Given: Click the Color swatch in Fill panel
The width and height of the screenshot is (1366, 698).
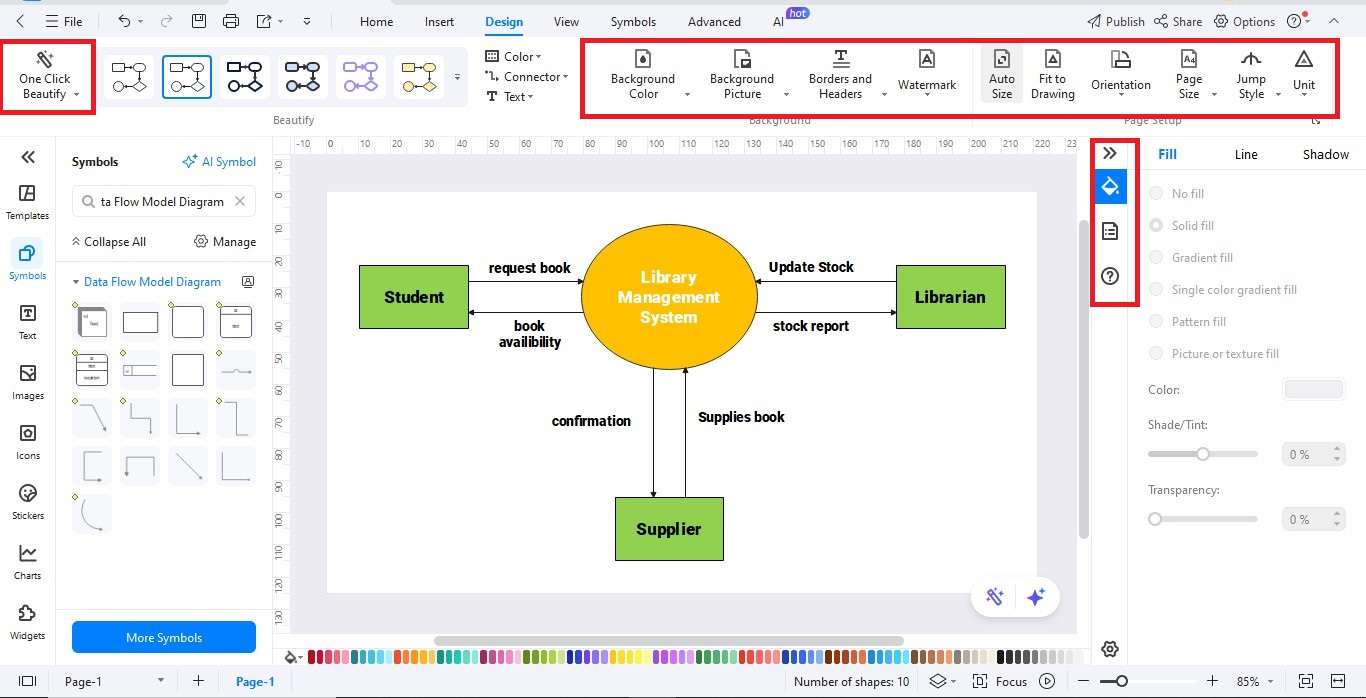Looking at the screenshot, I should 1313,389.
